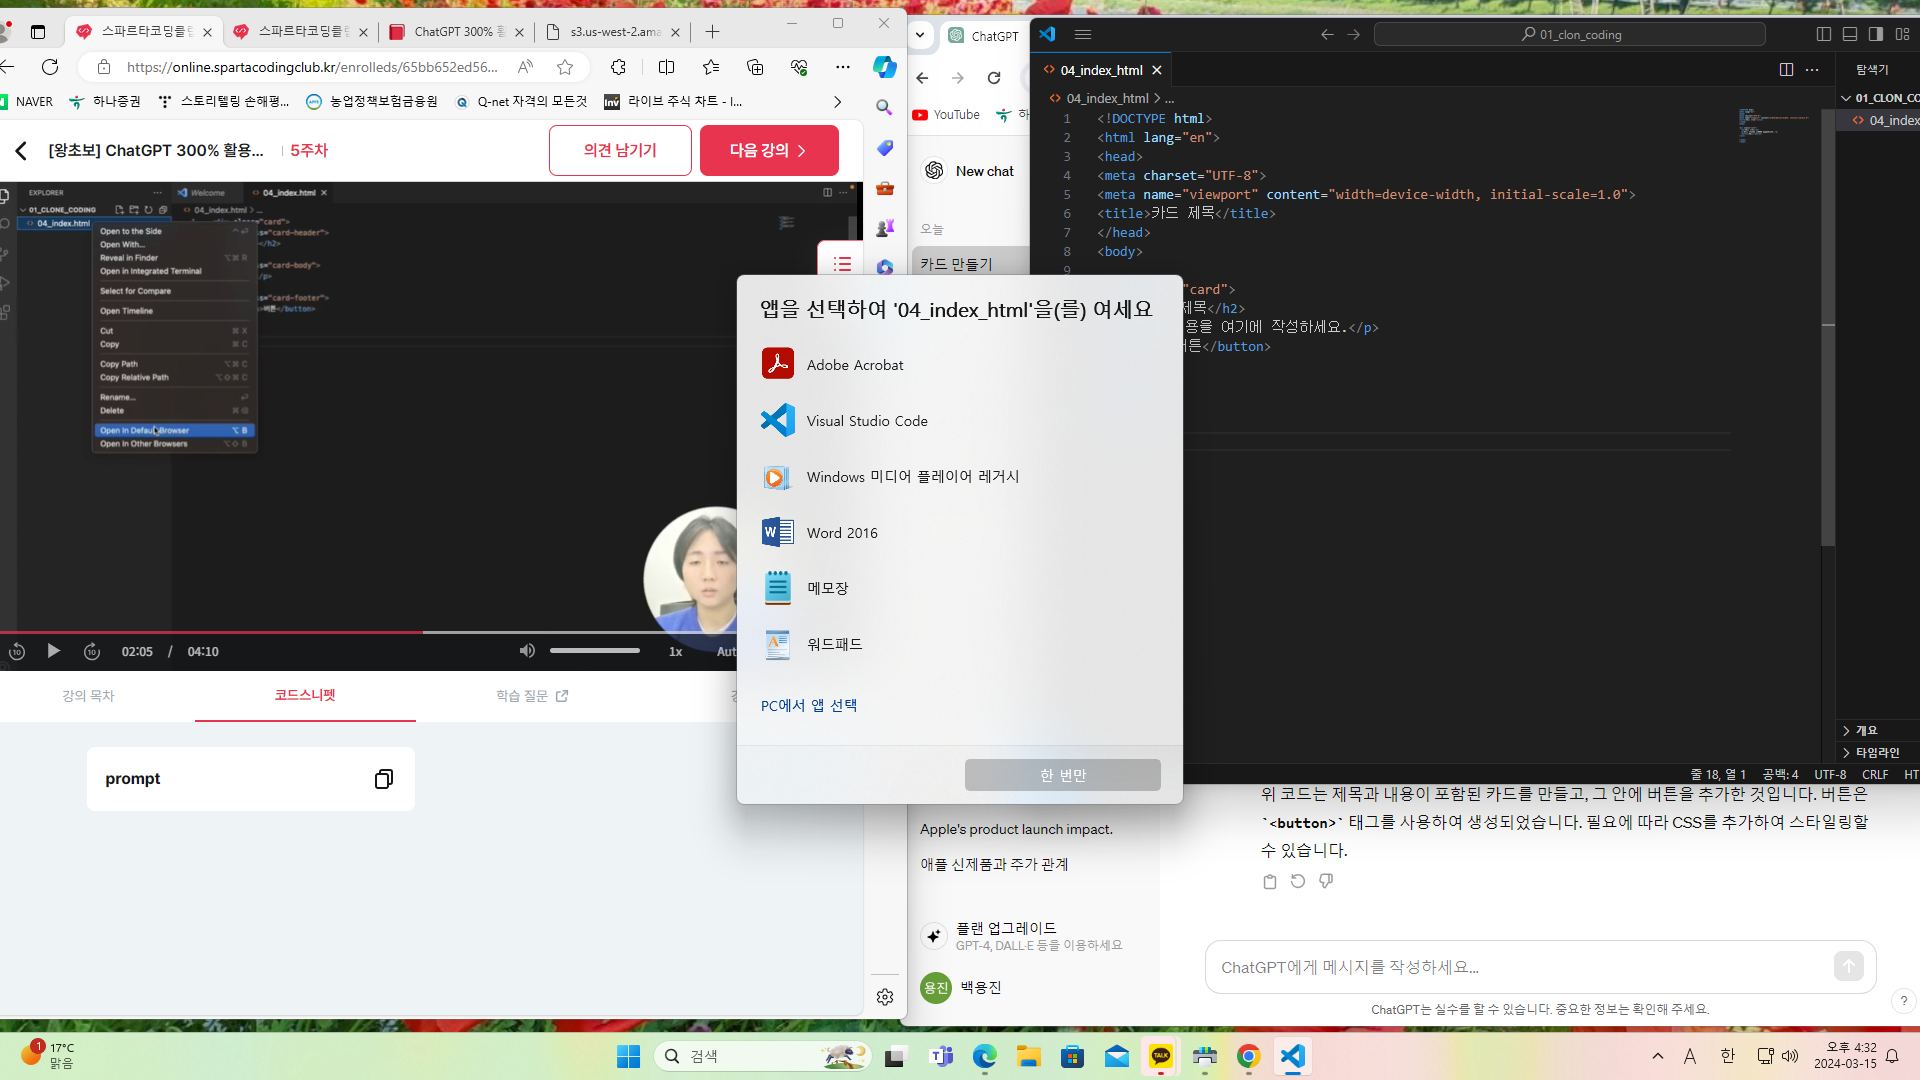The image size is (1920, 1080).
Task: Click the VS Code 01_clon_coding search box
Action: point(1570,34)
